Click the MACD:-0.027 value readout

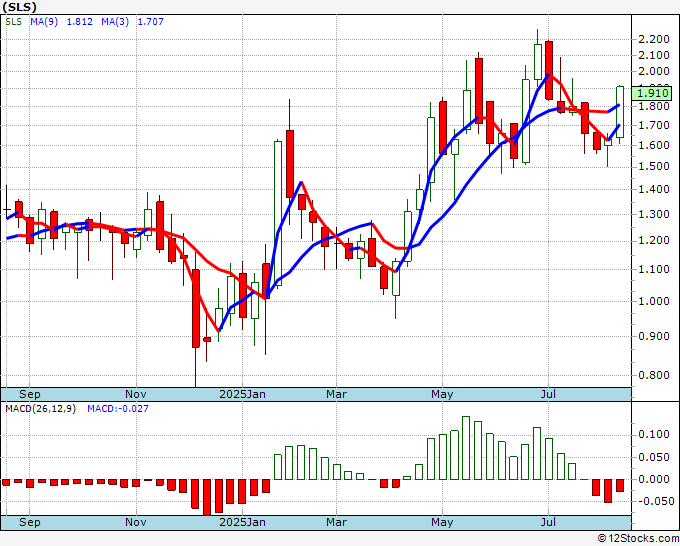click(118, 409)
